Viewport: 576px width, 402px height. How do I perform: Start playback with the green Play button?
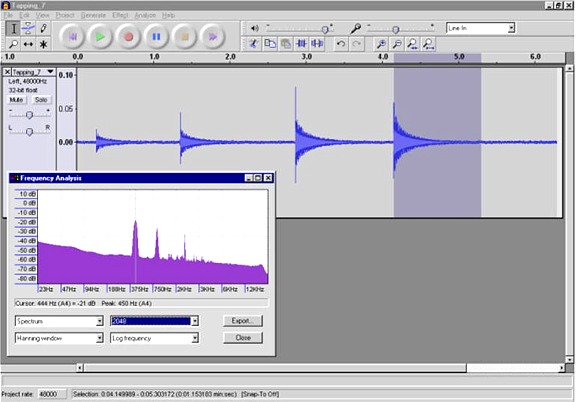pos(100,37)
